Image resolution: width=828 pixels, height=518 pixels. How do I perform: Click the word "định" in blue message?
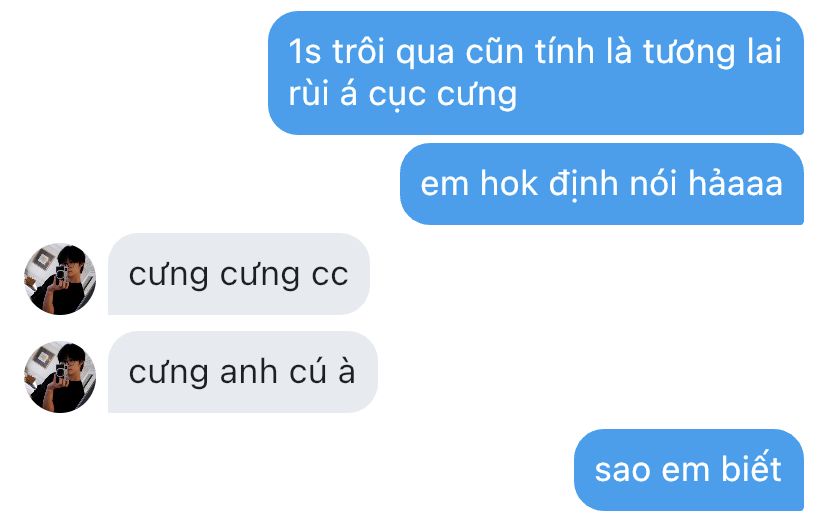click(584, 185)
